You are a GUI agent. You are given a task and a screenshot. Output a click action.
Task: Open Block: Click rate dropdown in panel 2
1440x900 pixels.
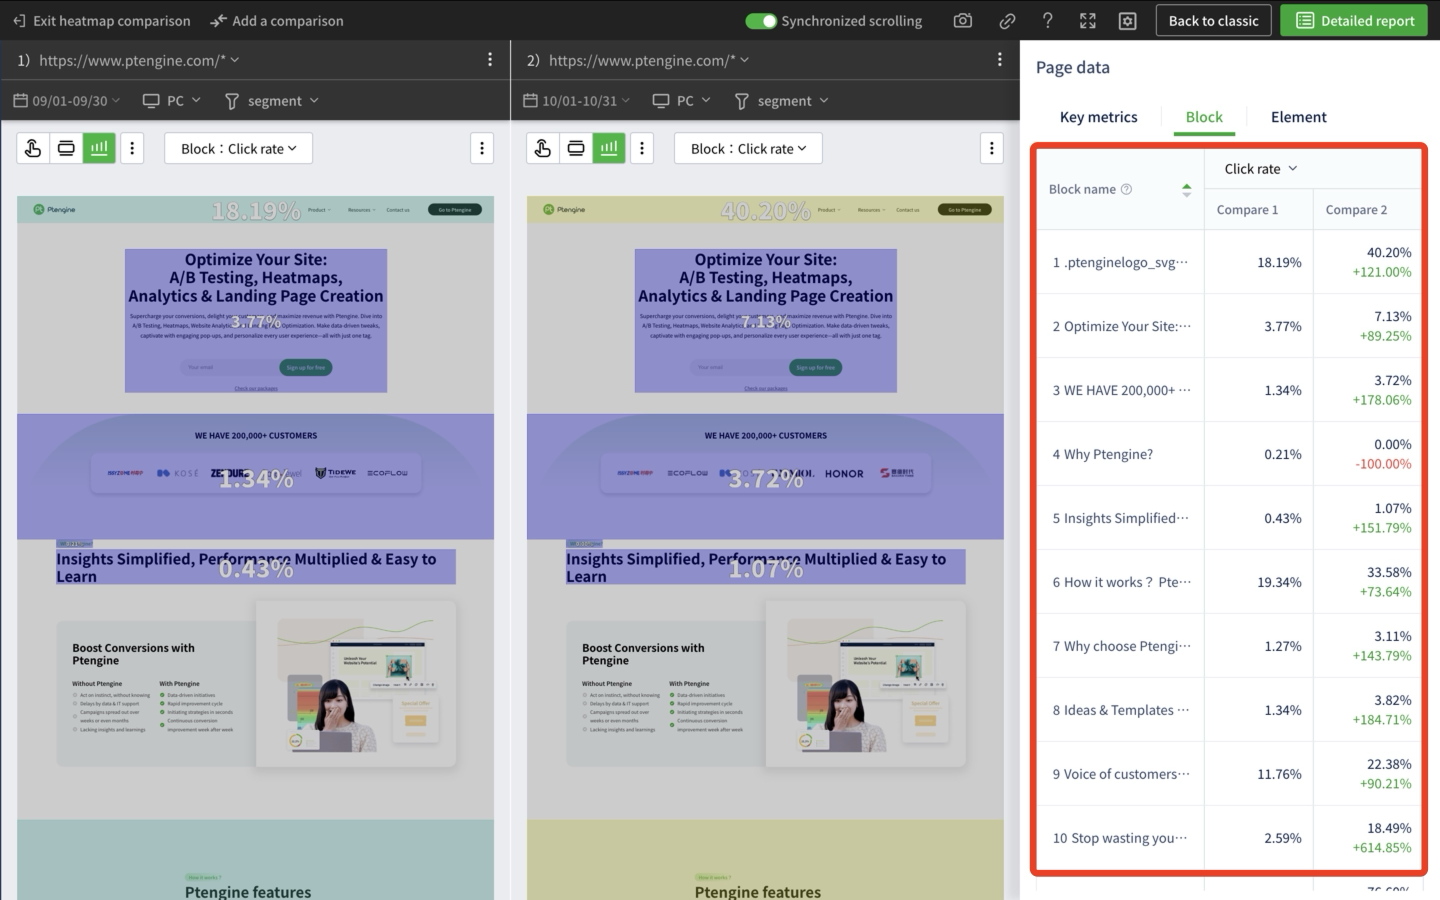(748, 148)
